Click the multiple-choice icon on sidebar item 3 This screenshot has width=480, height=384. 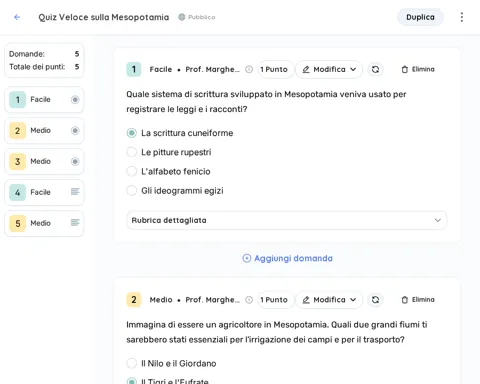(75, 161)
